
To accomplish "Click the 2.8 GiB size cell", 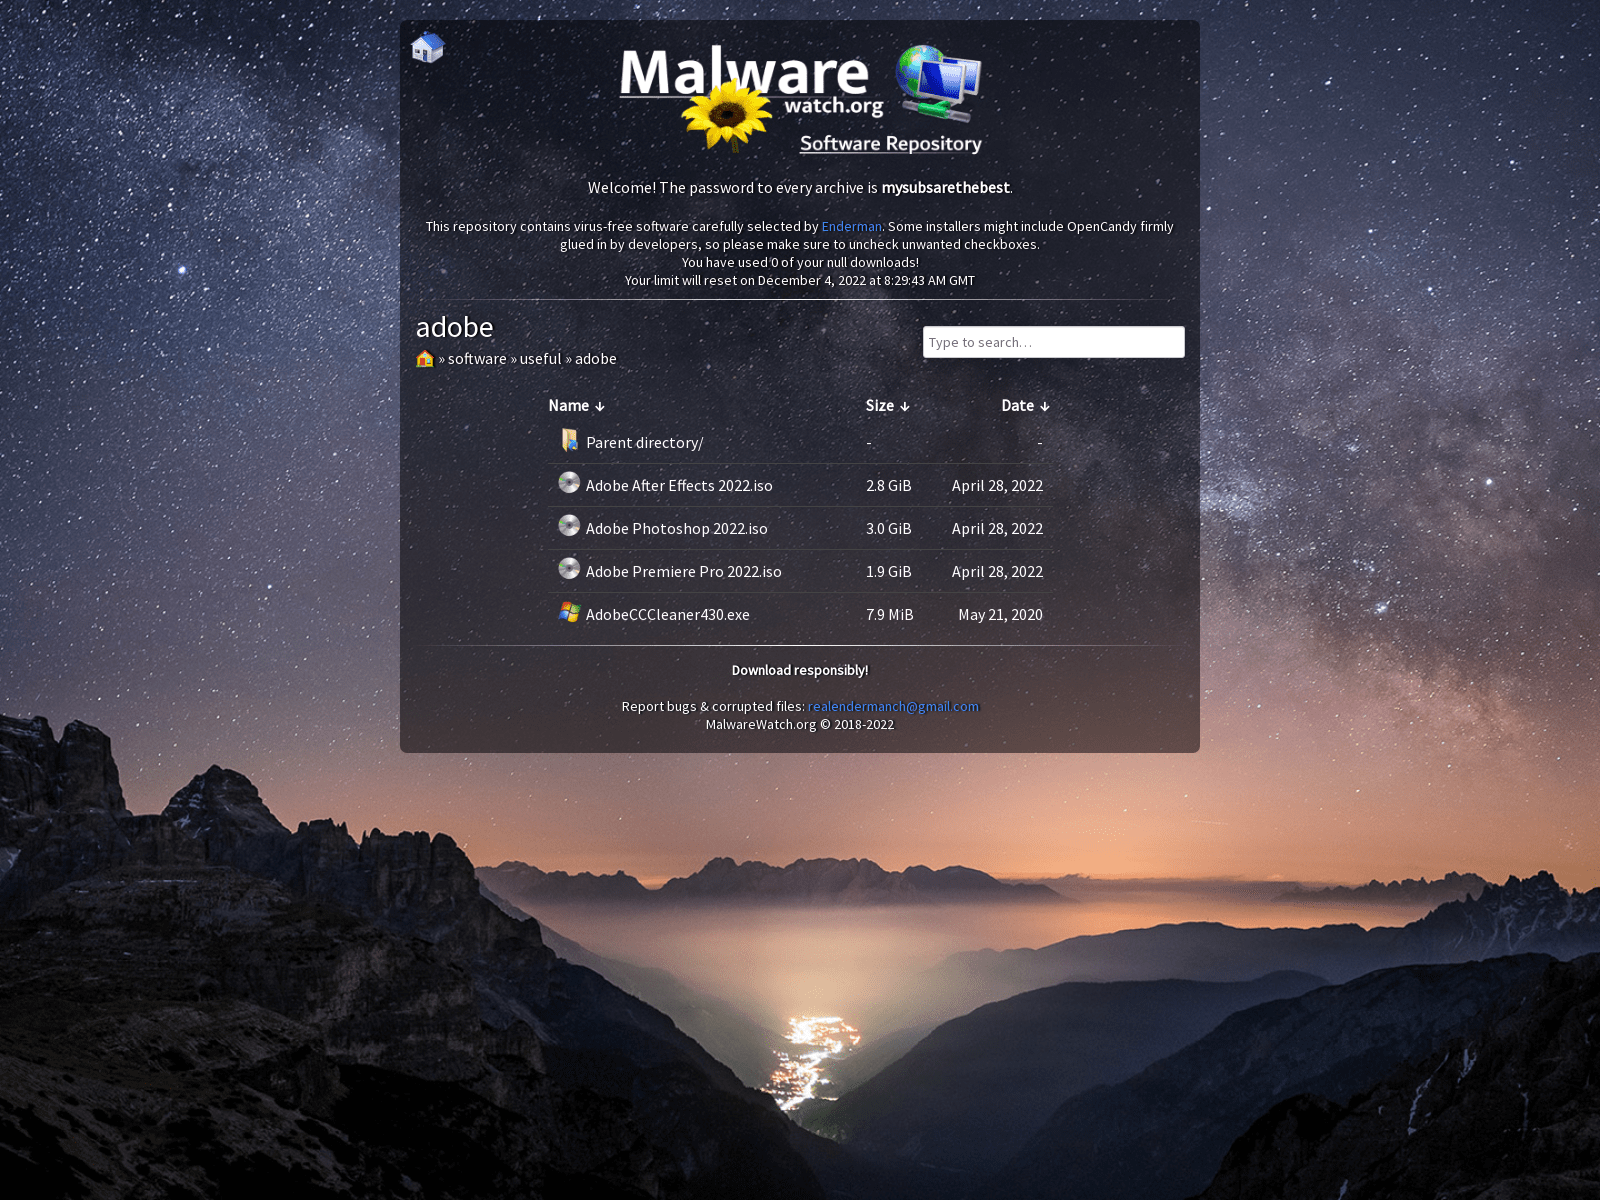I will tap(889, 486).
